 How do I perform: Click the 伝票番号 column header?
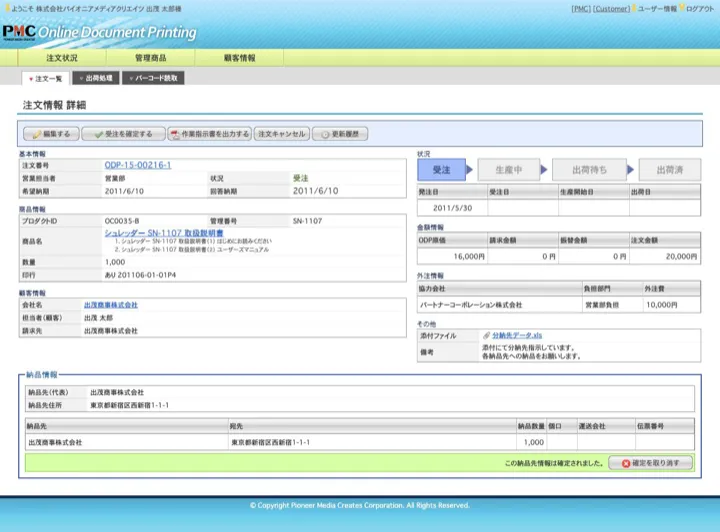point(664,426)
